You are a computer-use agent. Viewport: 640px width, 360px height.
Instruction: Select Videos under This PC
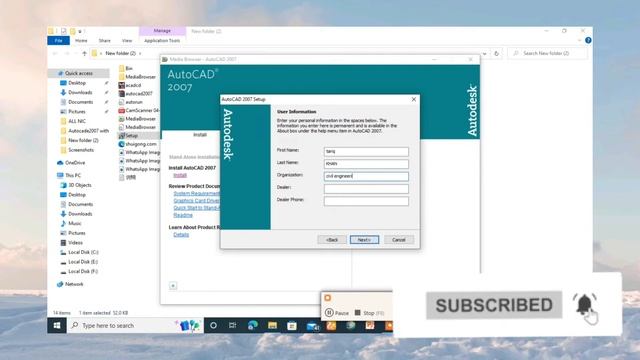click(x=75, y=242)
